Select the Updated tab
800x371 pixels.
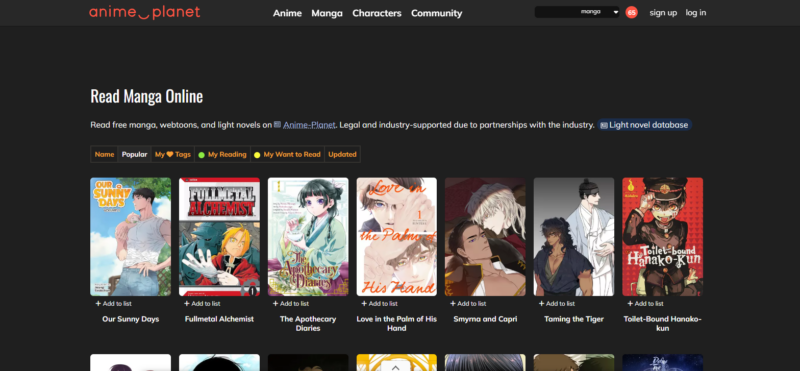point(342,154)
